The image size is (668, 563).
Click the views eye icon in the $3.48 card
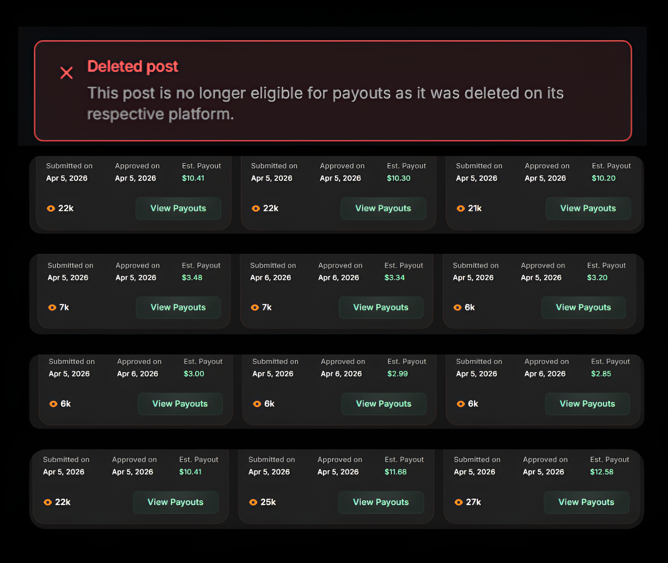[52, 307]
